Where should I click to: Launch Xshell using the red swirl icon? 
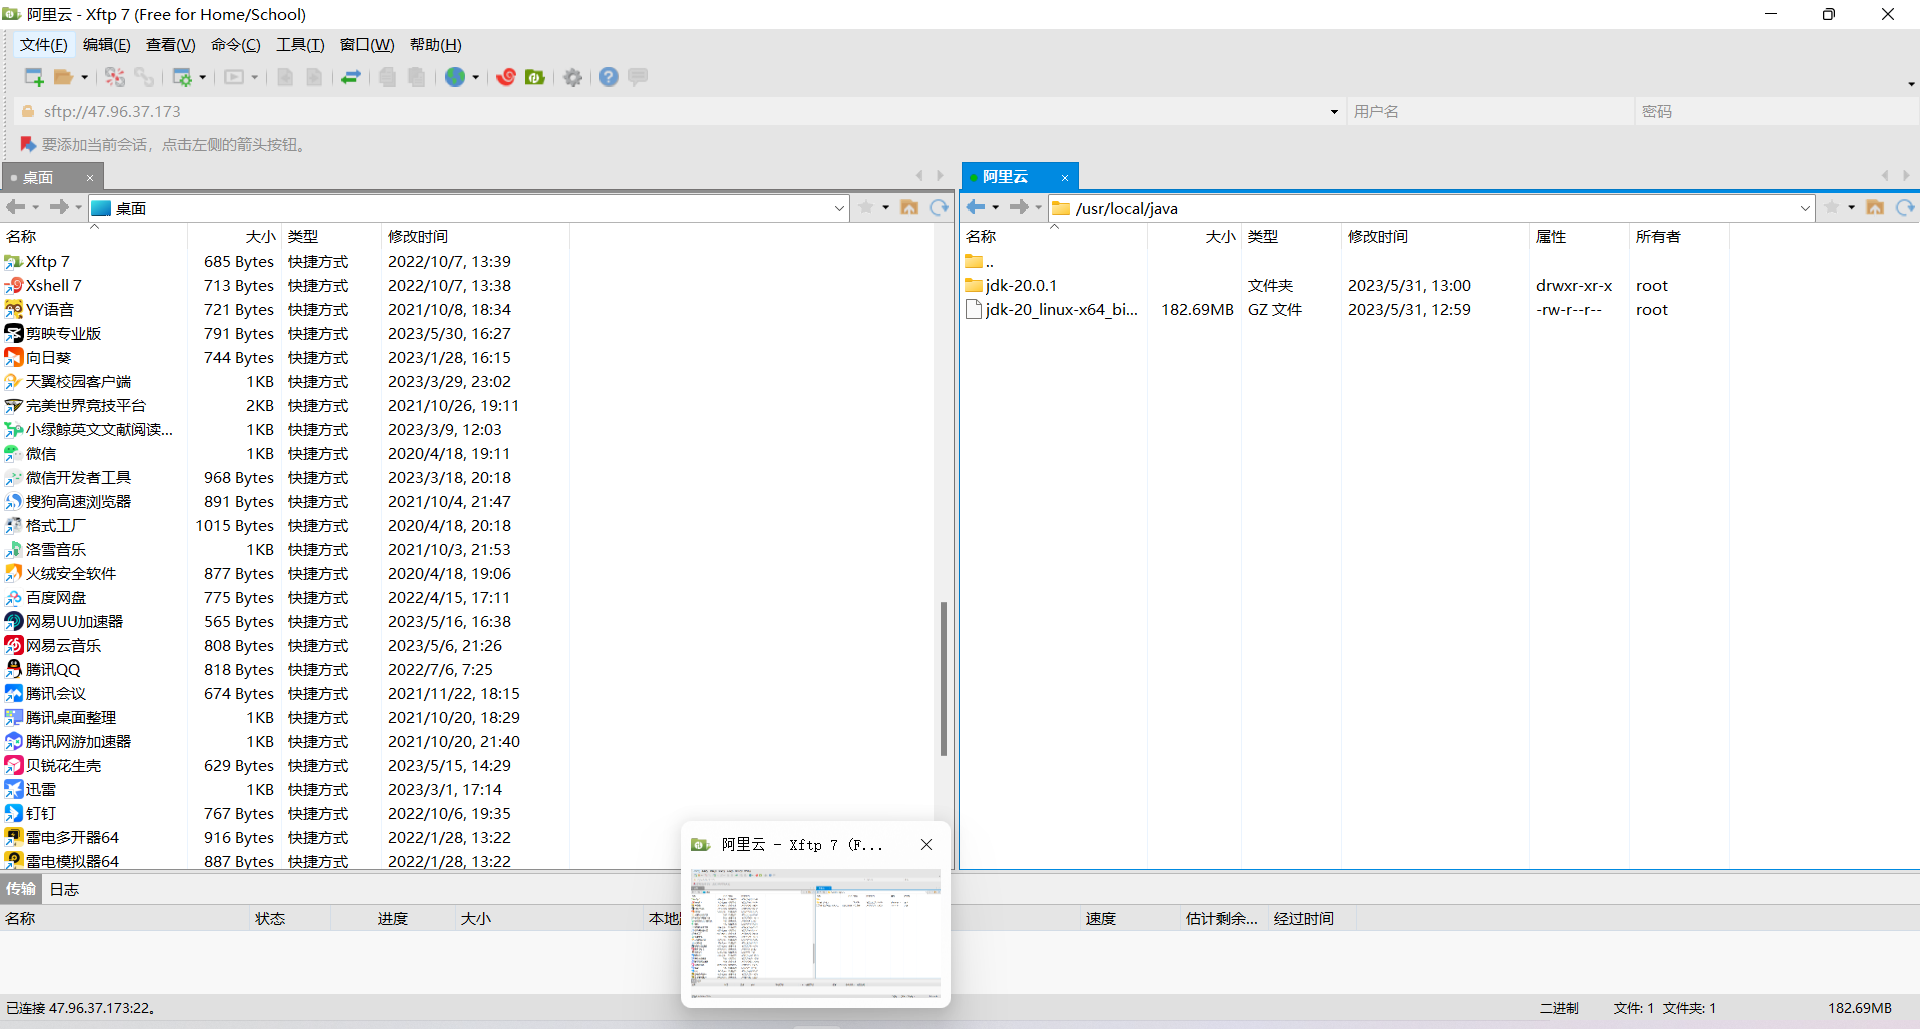[x=506, y=77]
